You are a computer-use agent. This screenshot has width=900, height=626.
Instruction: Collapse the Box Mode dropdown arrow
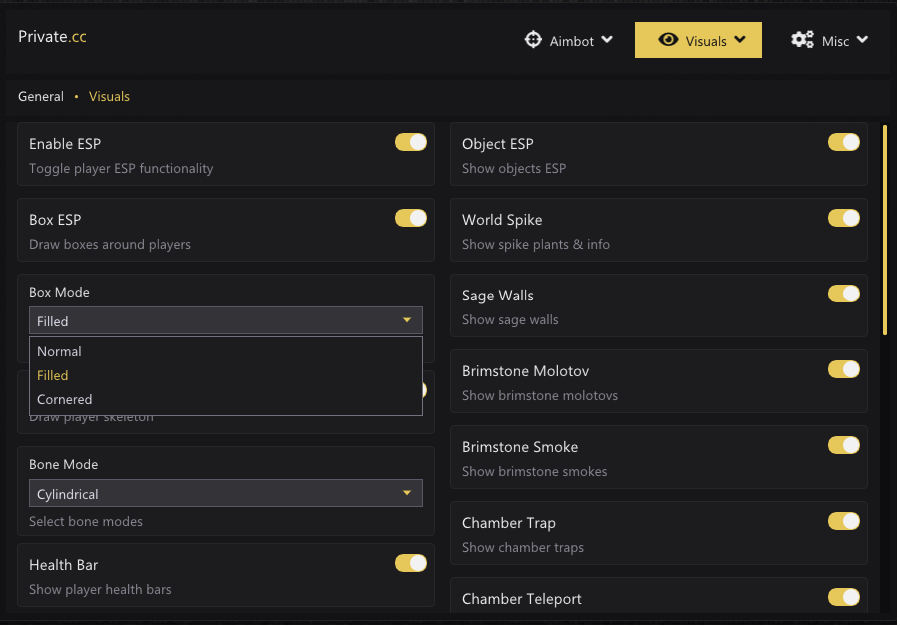point(407,320)
